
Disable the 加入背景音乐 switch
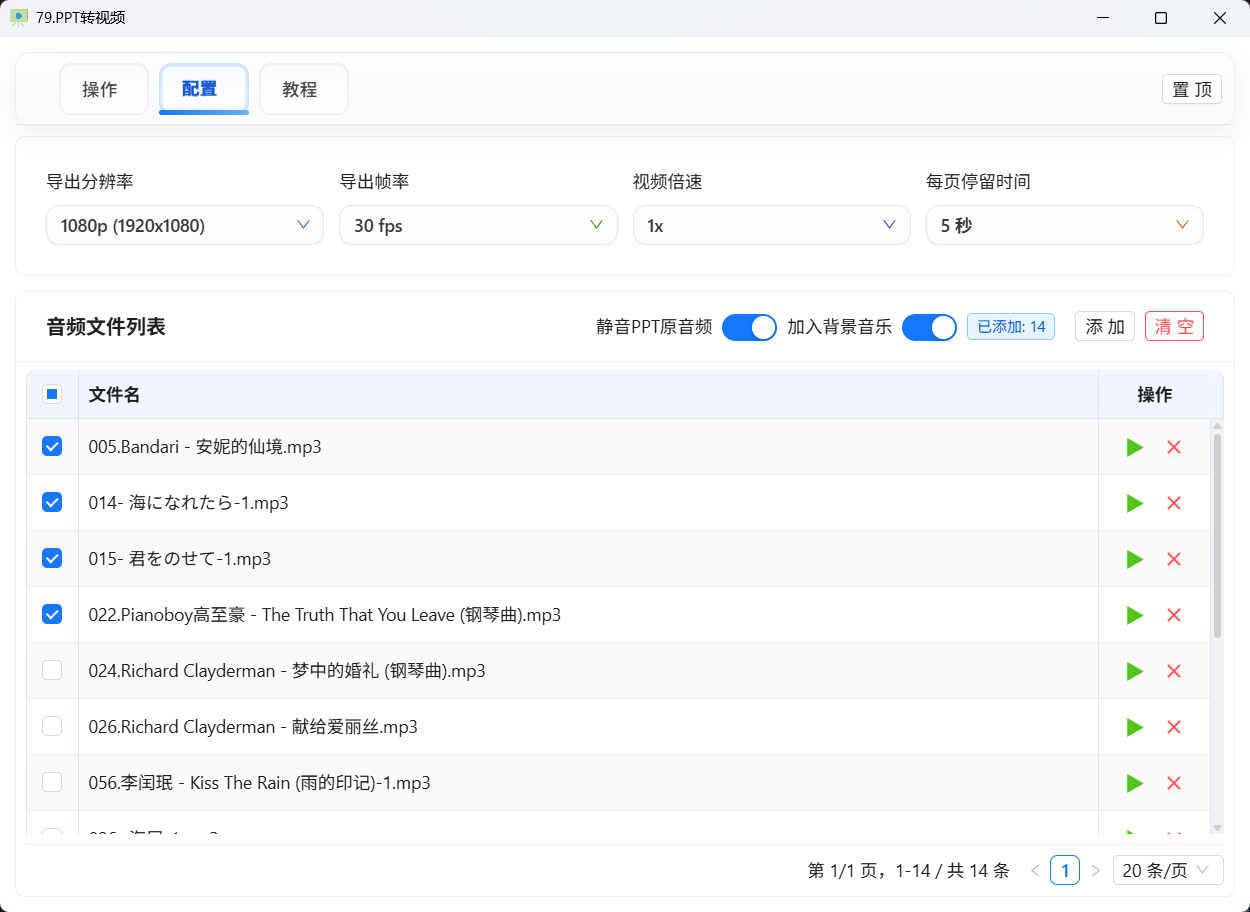tap(929, 327)
